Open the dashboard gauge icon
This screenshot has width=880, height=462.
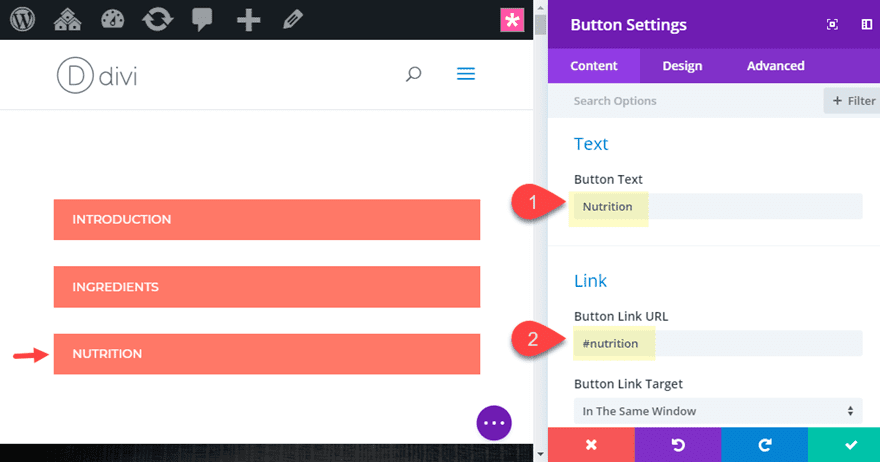(x=113, y=19)
